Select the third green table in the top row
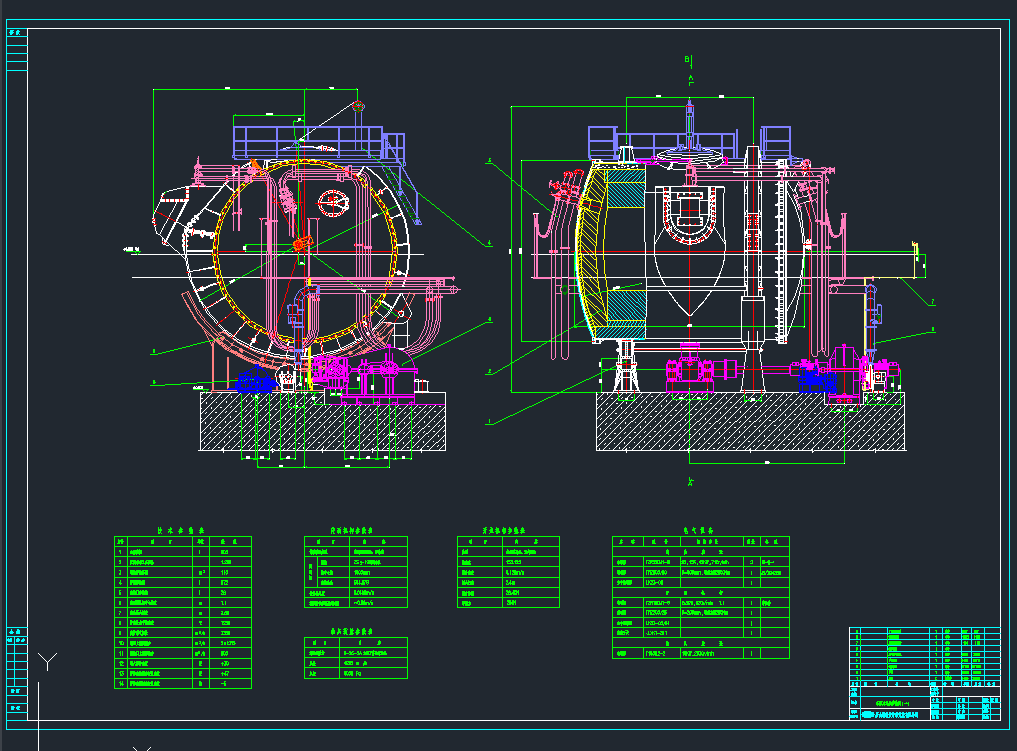Viewport: 1017px width, 751px height. tap(507, 572)
